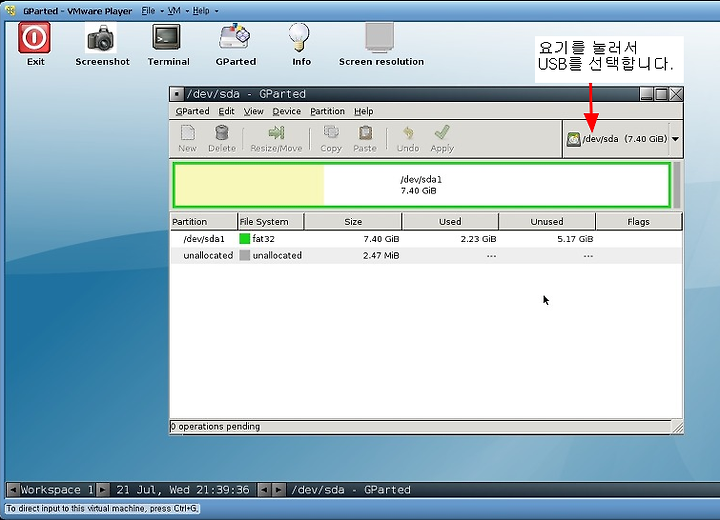The width and height of the screenshot is (720, 520).
Task: Click the window resize grip in status bar
Action: pos(677,427)
